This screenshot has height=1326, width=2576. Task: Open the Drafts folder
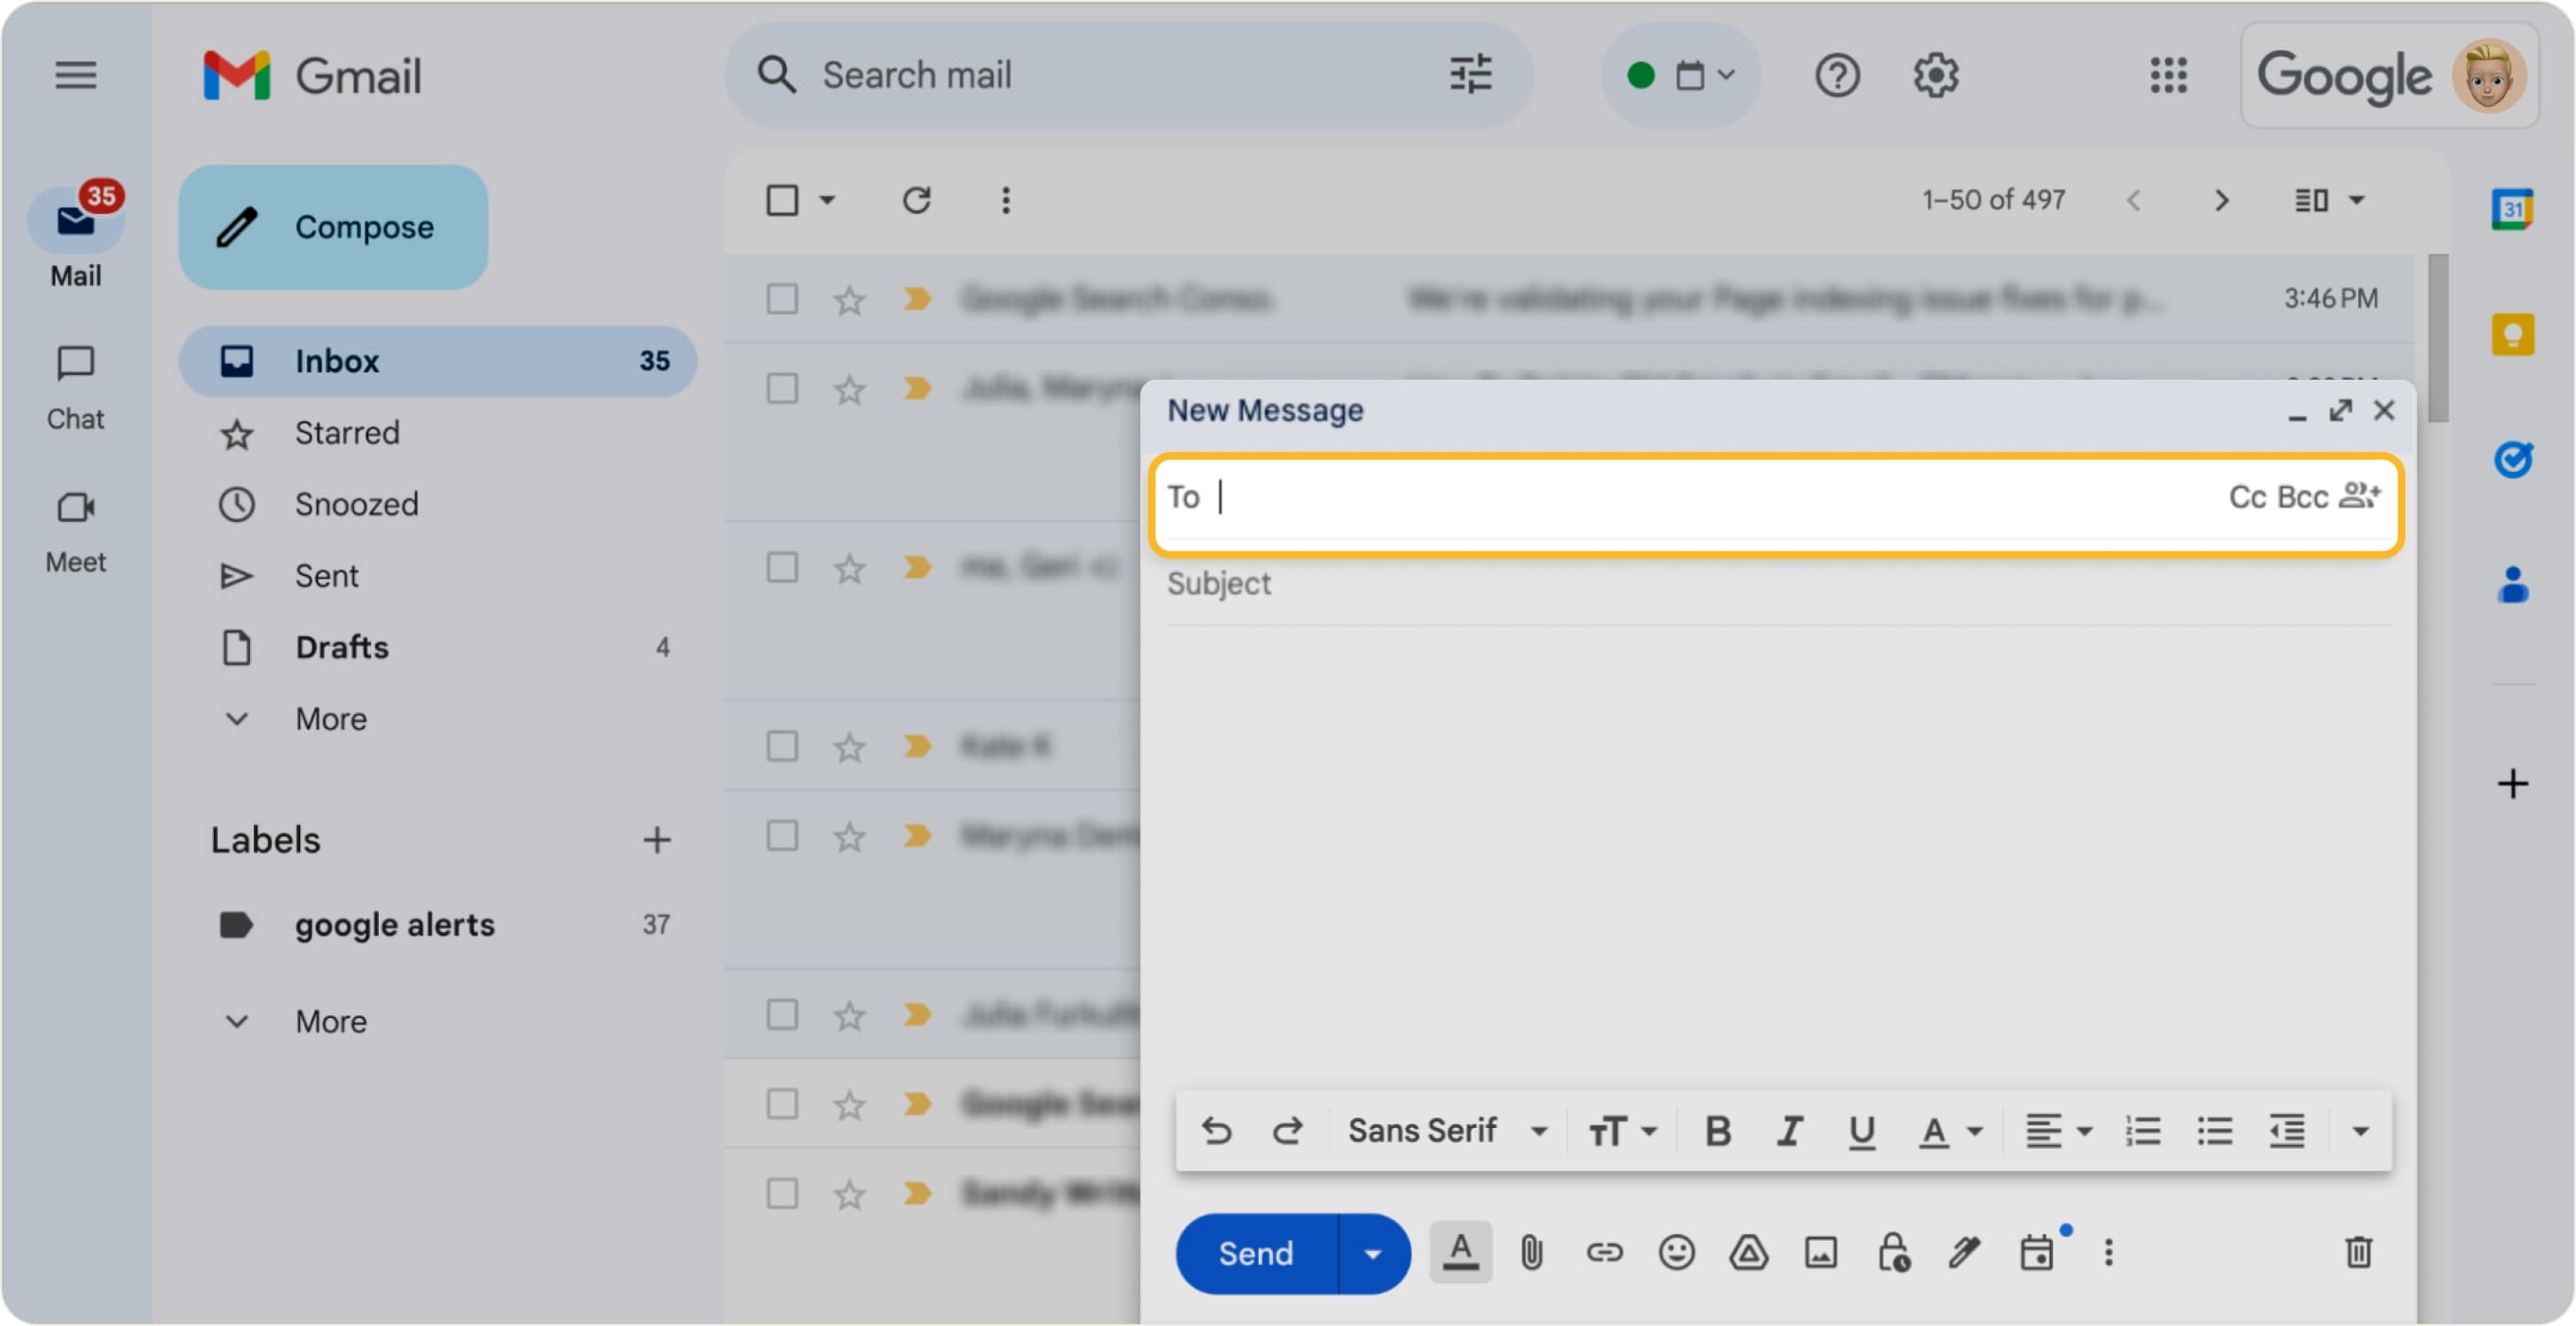click(x=341, y=647)
